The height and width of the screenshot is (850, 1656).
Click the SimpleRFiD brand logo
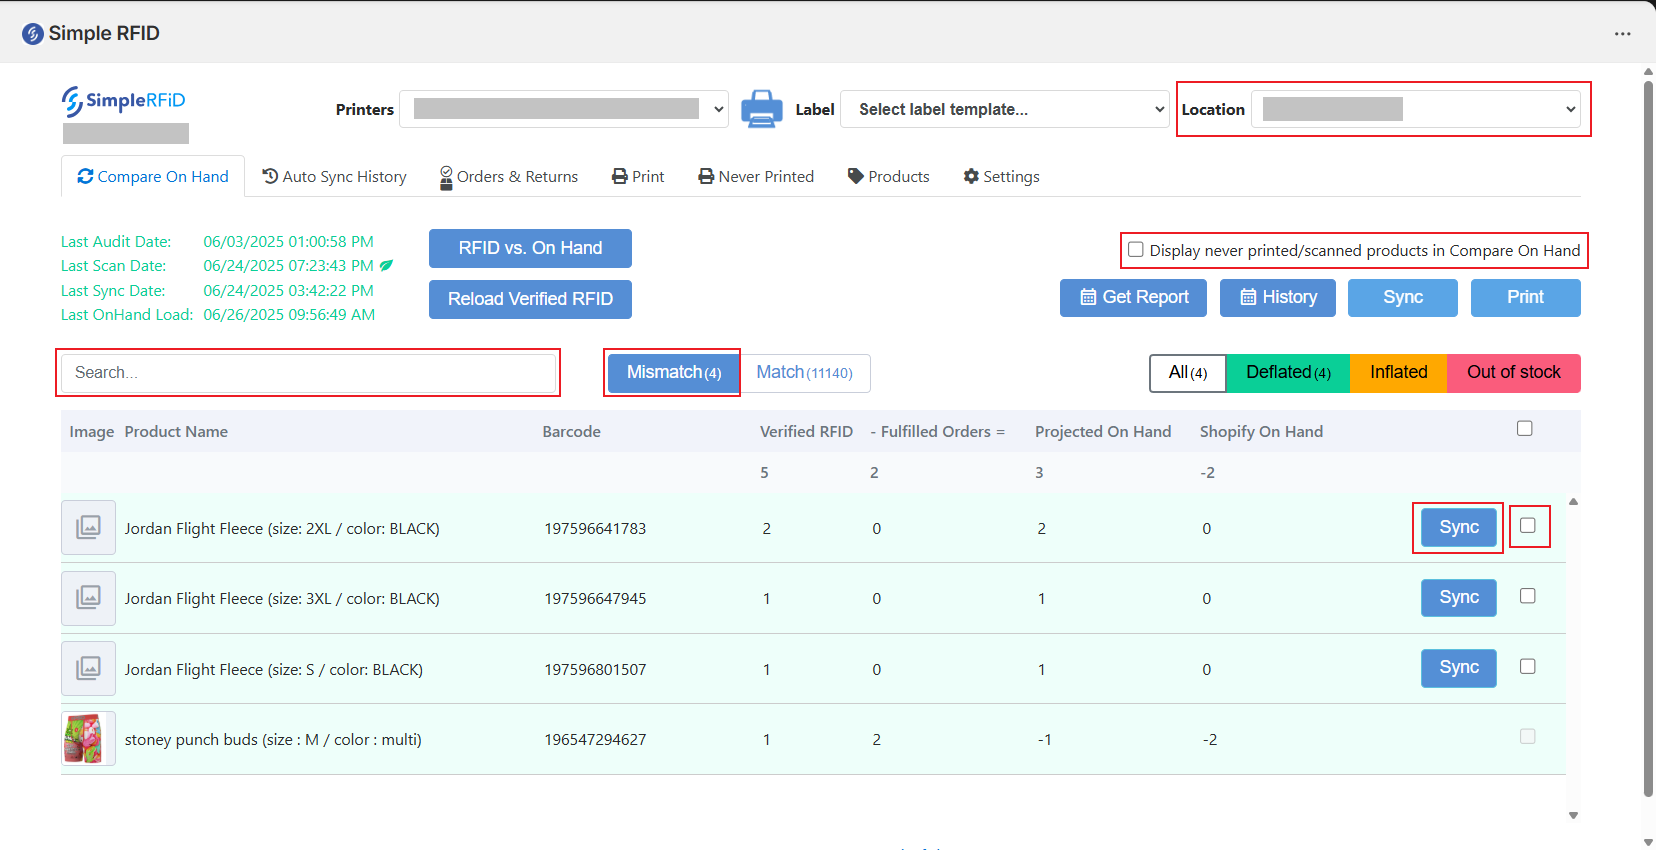pos(124,101)
